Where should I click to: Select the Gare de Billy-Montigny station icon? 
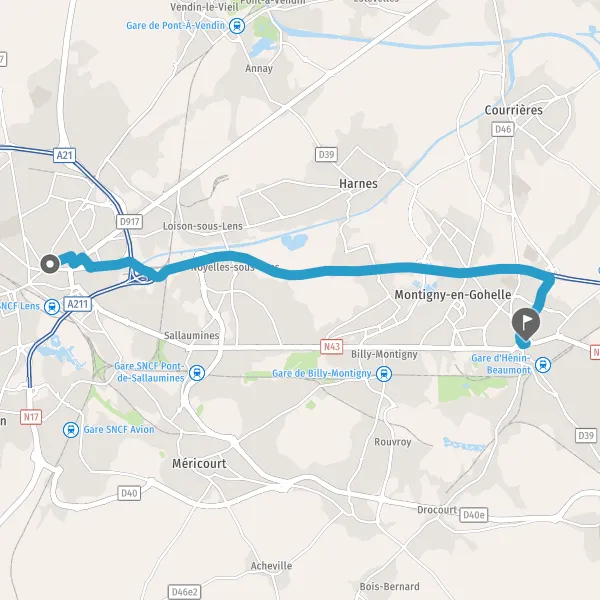coord(384,374)
